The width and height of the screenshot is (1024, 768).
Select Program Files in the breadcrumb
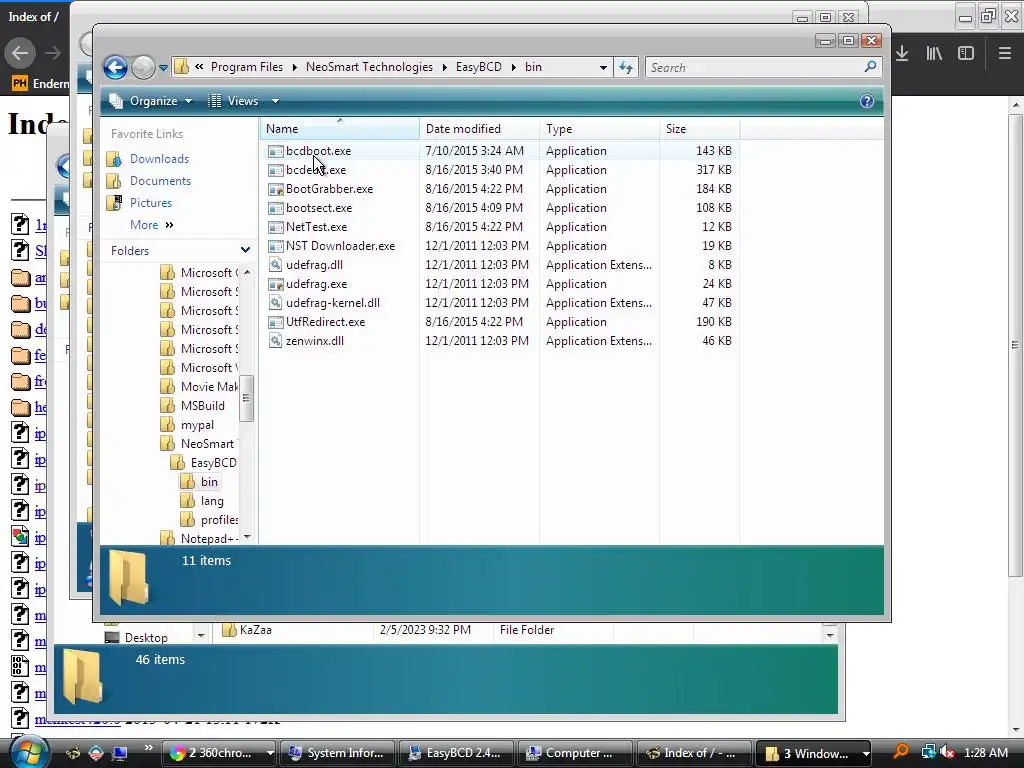pos(247,67)
